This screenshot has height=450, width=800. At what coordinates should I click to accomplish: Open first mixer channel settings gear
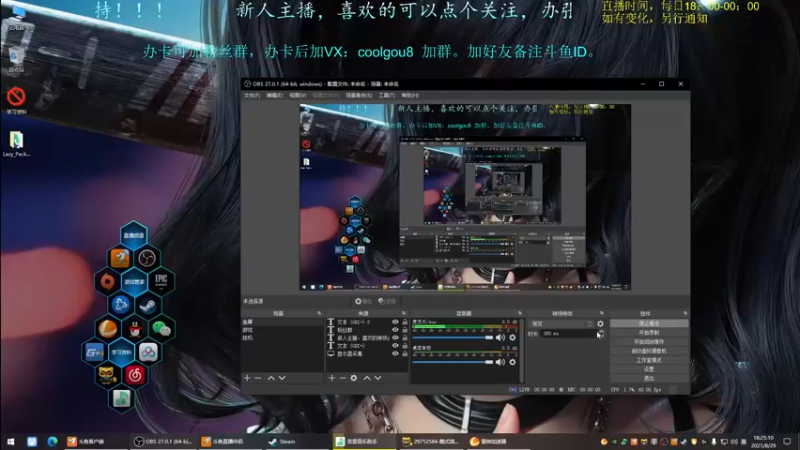click(512, 337)
